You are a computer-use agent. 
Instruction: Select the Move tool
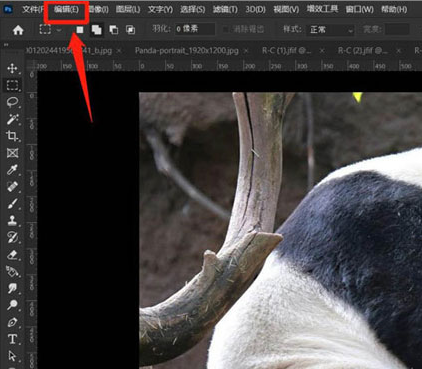click(12, 68)
